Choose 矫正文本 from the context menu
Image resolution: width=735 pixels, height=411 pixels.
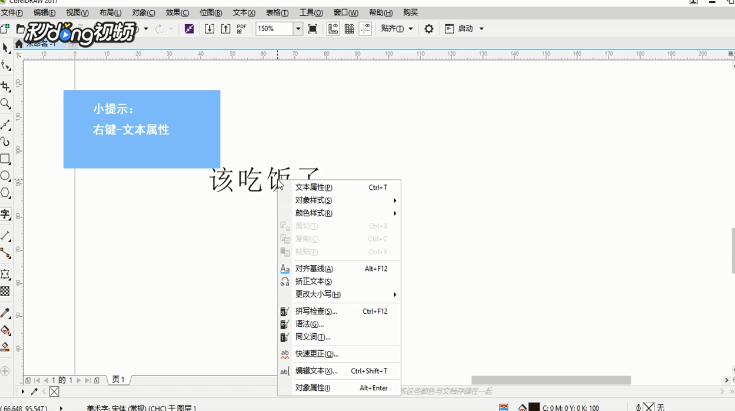click(339, 282)
